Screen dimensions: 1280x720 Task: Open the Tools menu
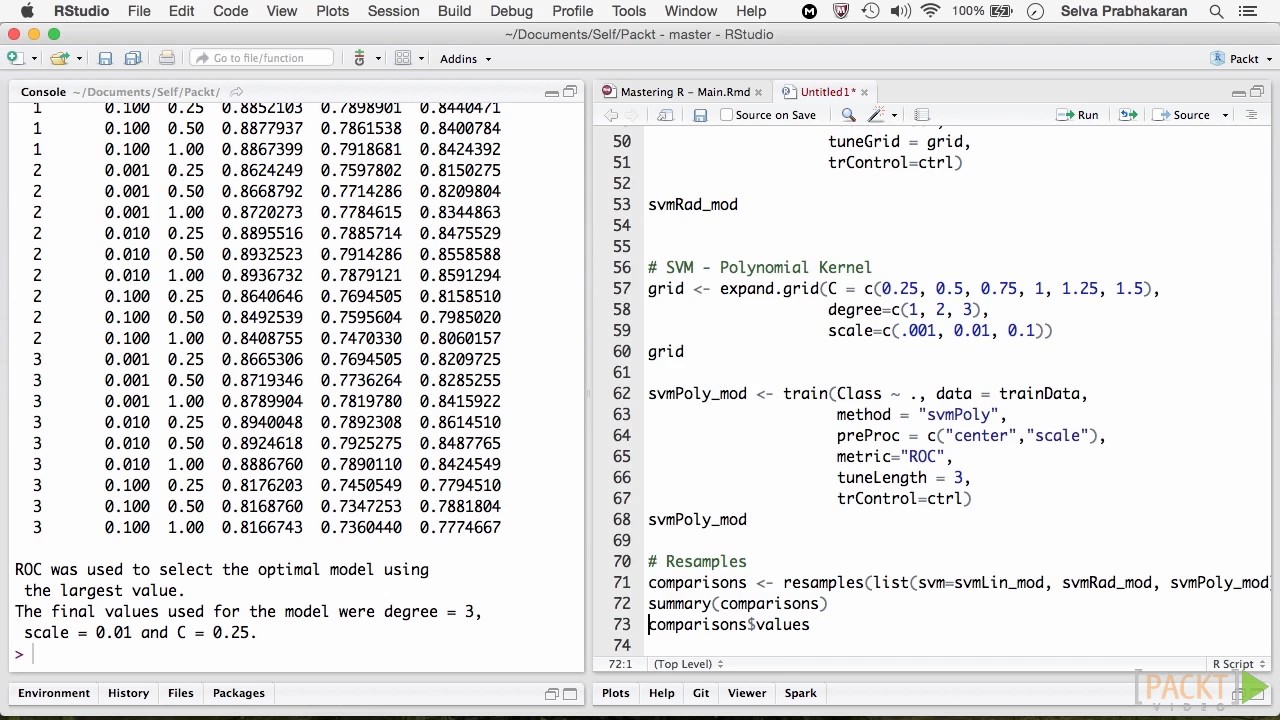coord(628,11)
